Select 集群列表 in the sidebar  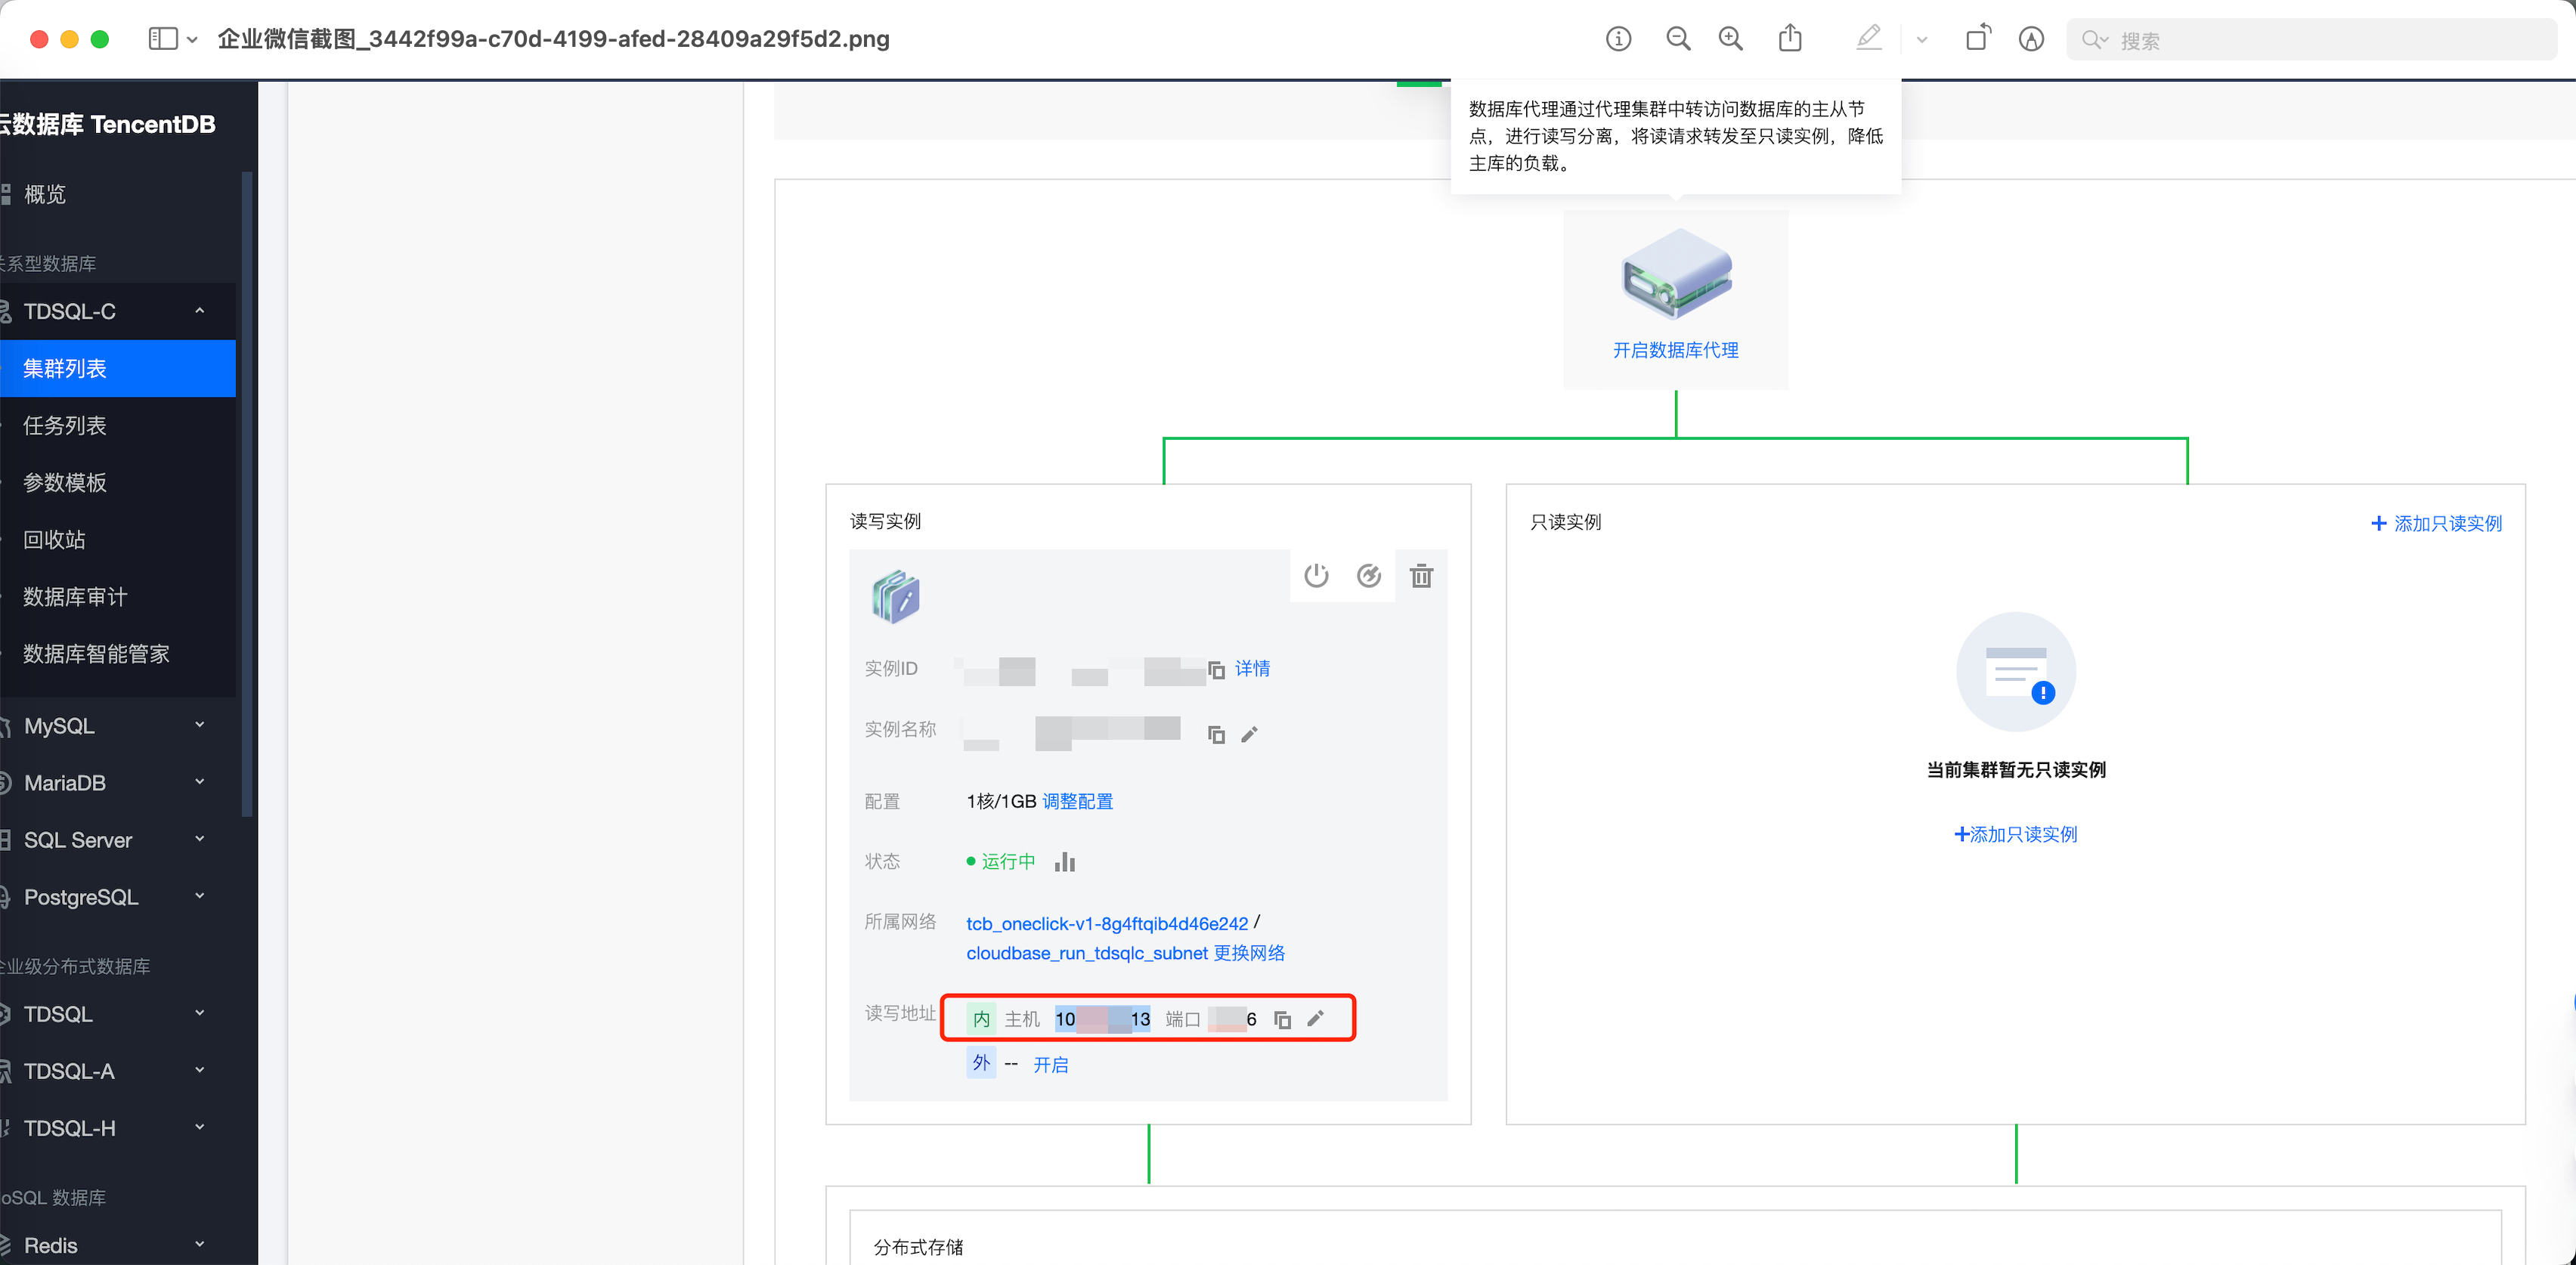(x=118, y=368)
